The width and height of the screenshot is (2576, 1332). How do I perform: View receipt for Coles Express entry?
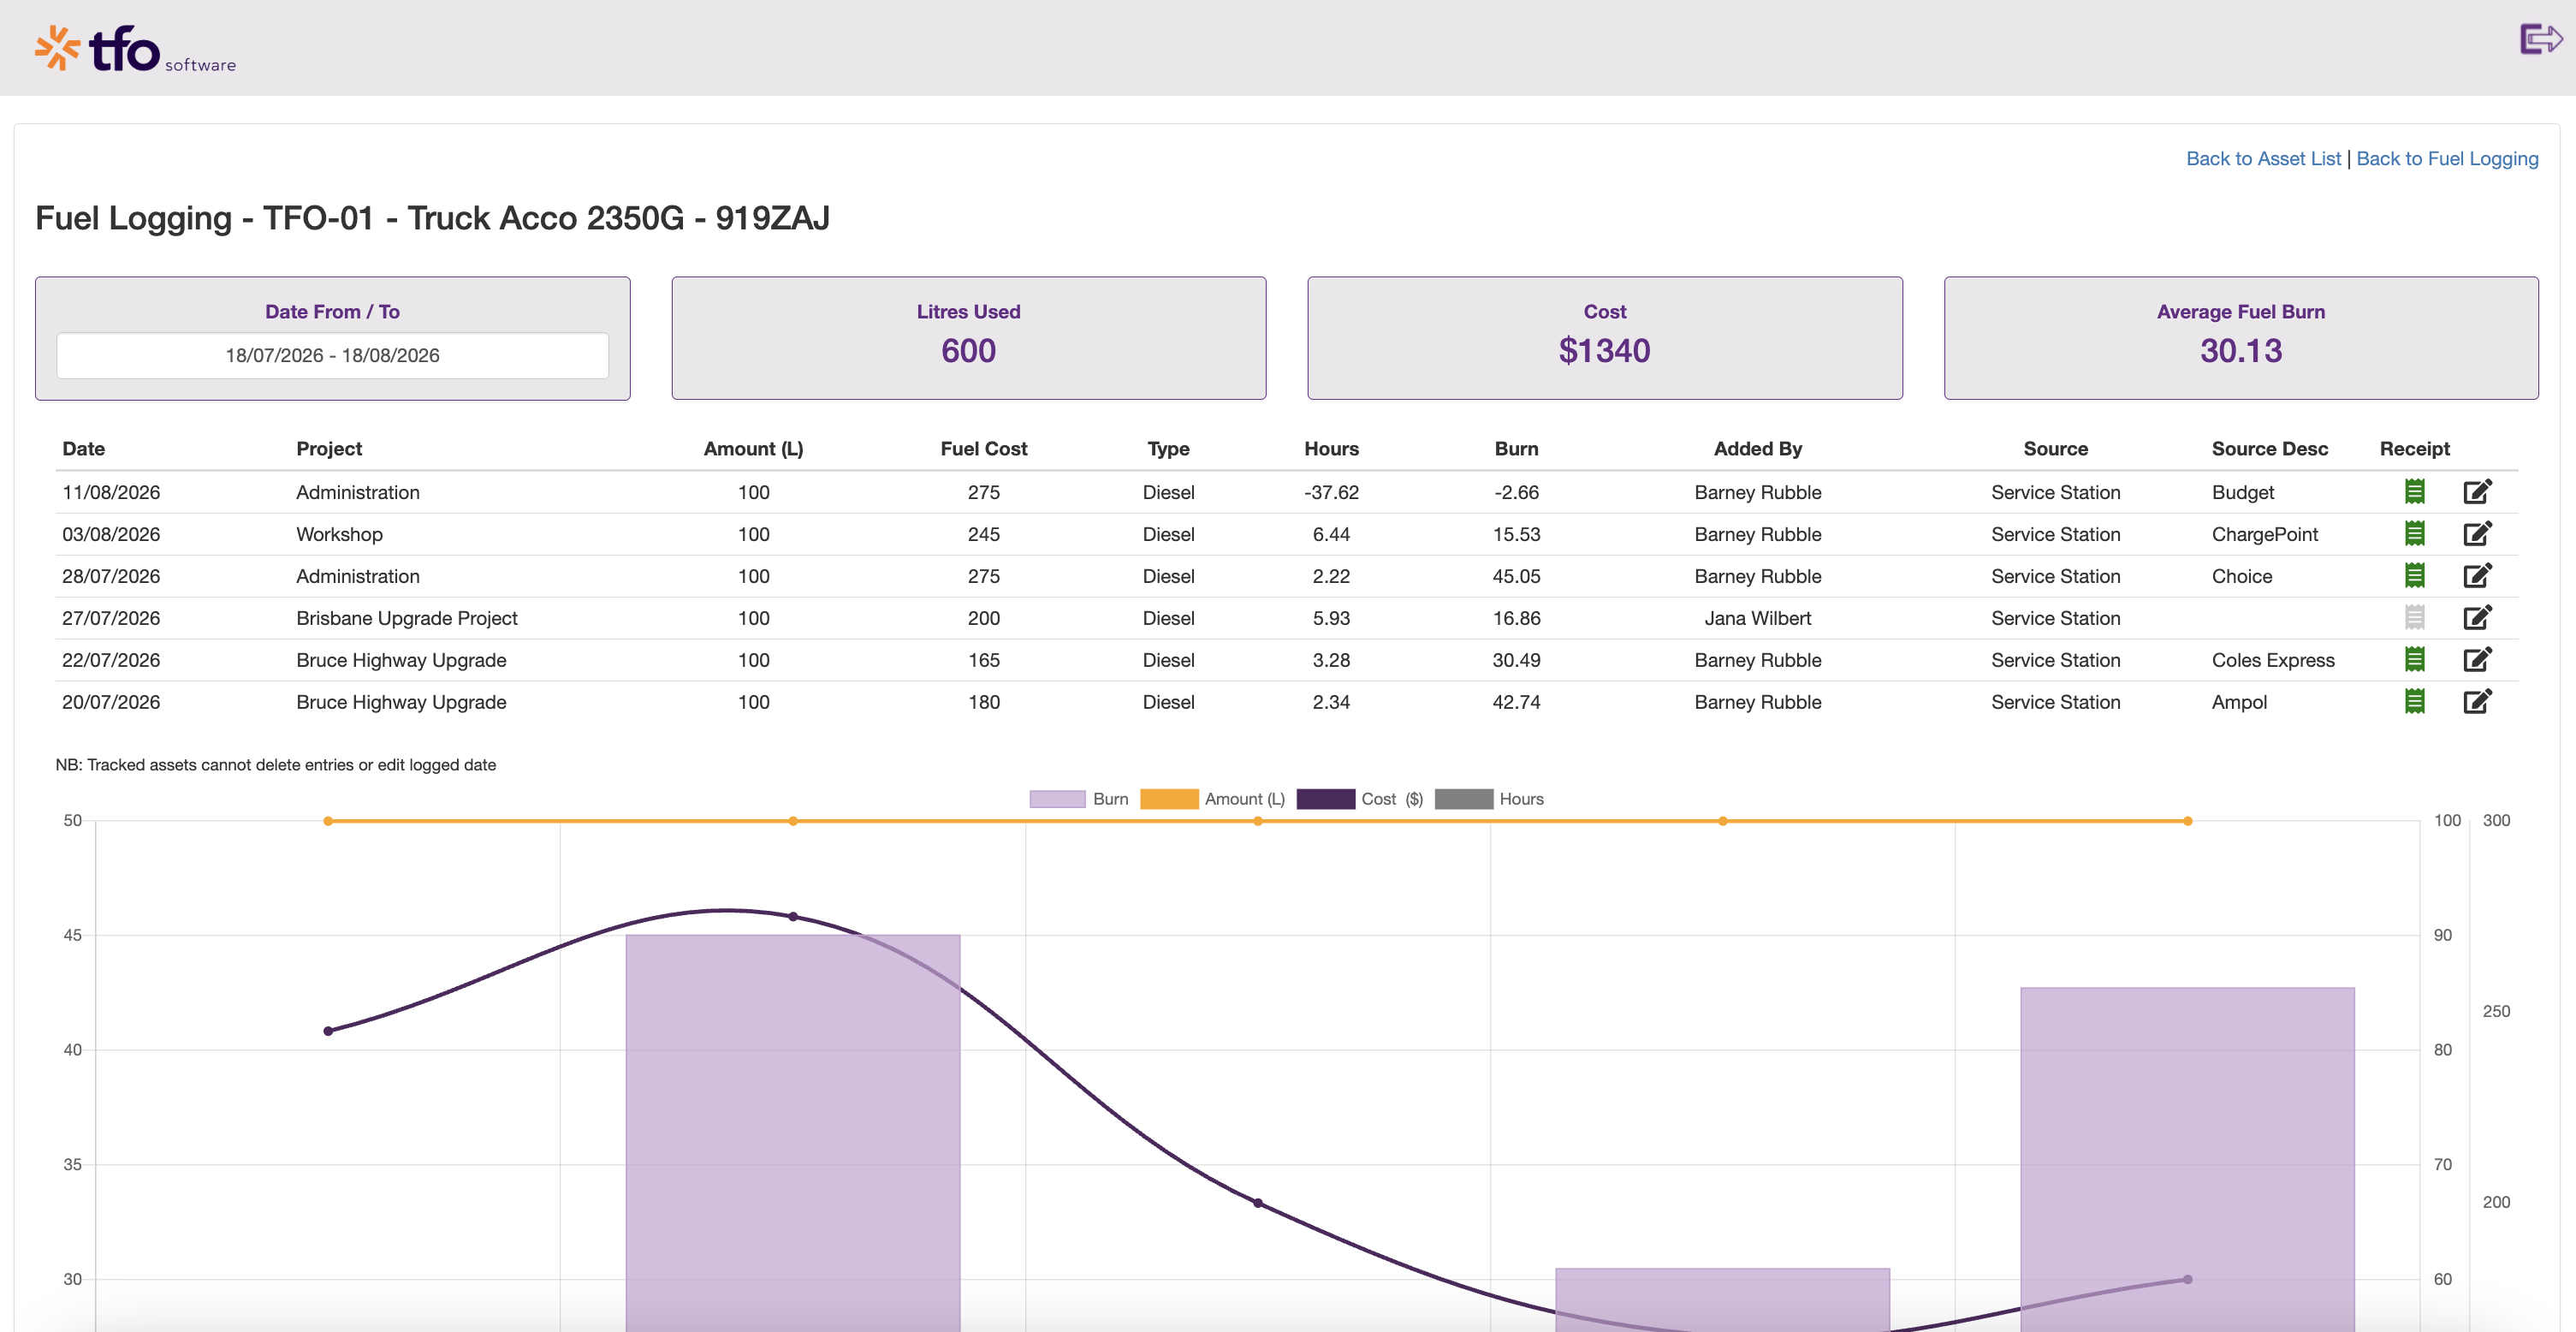(x=2414, y=659)
